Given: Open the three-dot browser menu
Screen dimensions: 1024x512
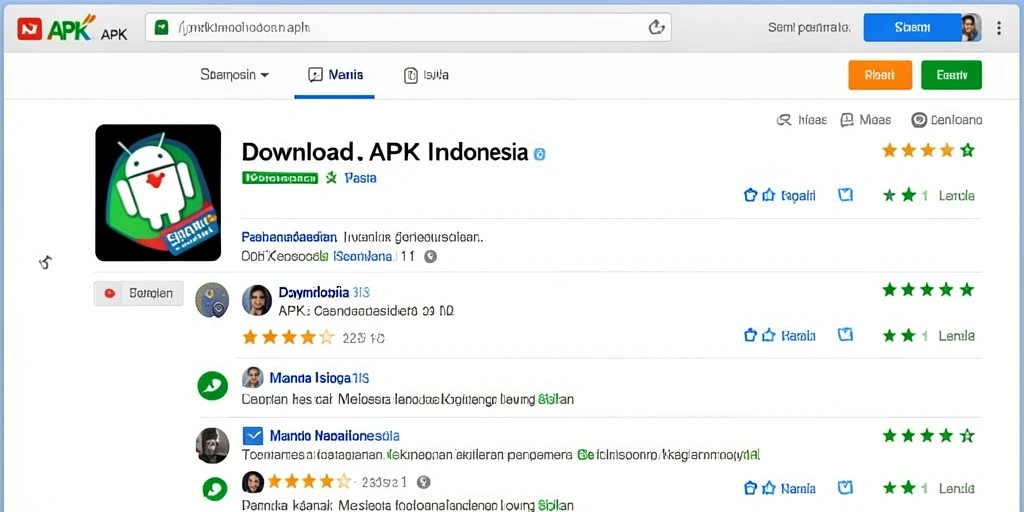Looking at the screenshot, I should [999, 27].
